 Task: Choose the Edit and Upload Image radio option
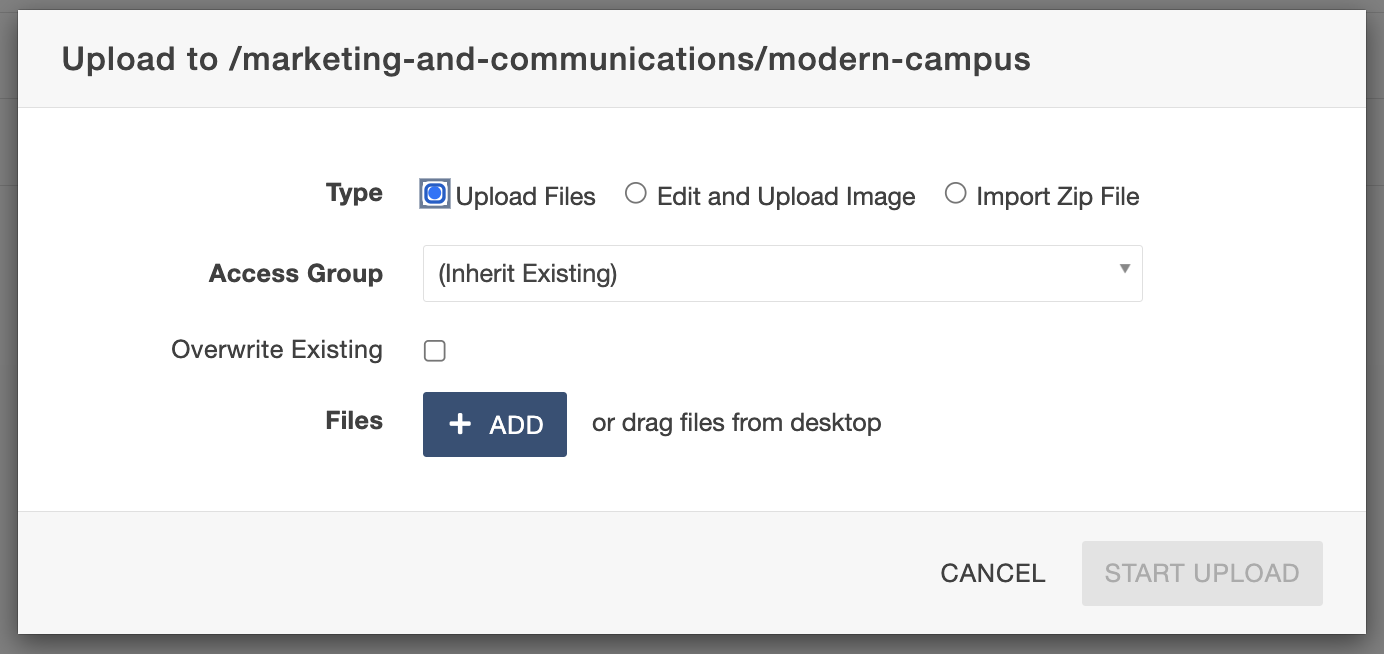click(x=635, y=195)
